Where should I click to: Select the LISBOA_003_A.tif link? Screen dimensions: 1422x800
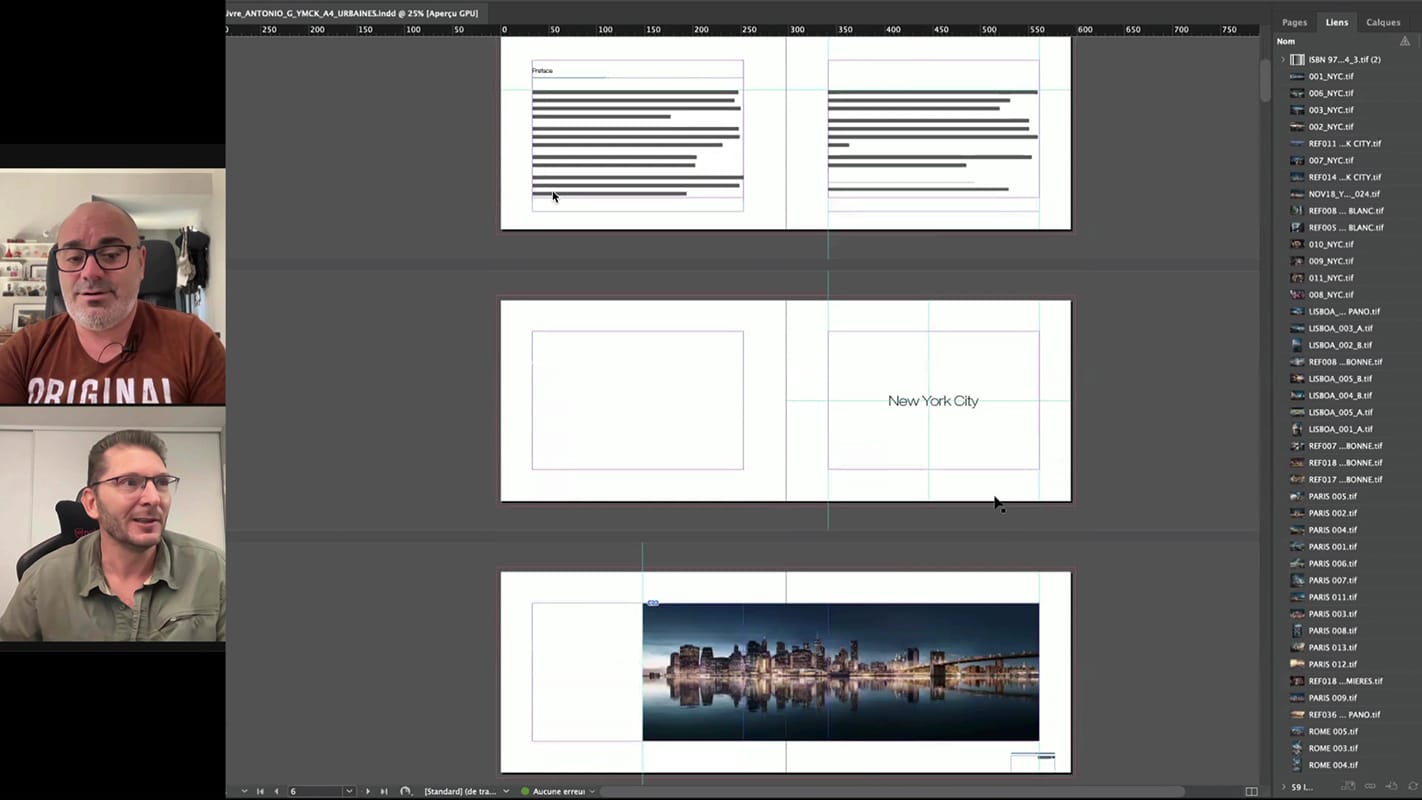pos(1342,328)
